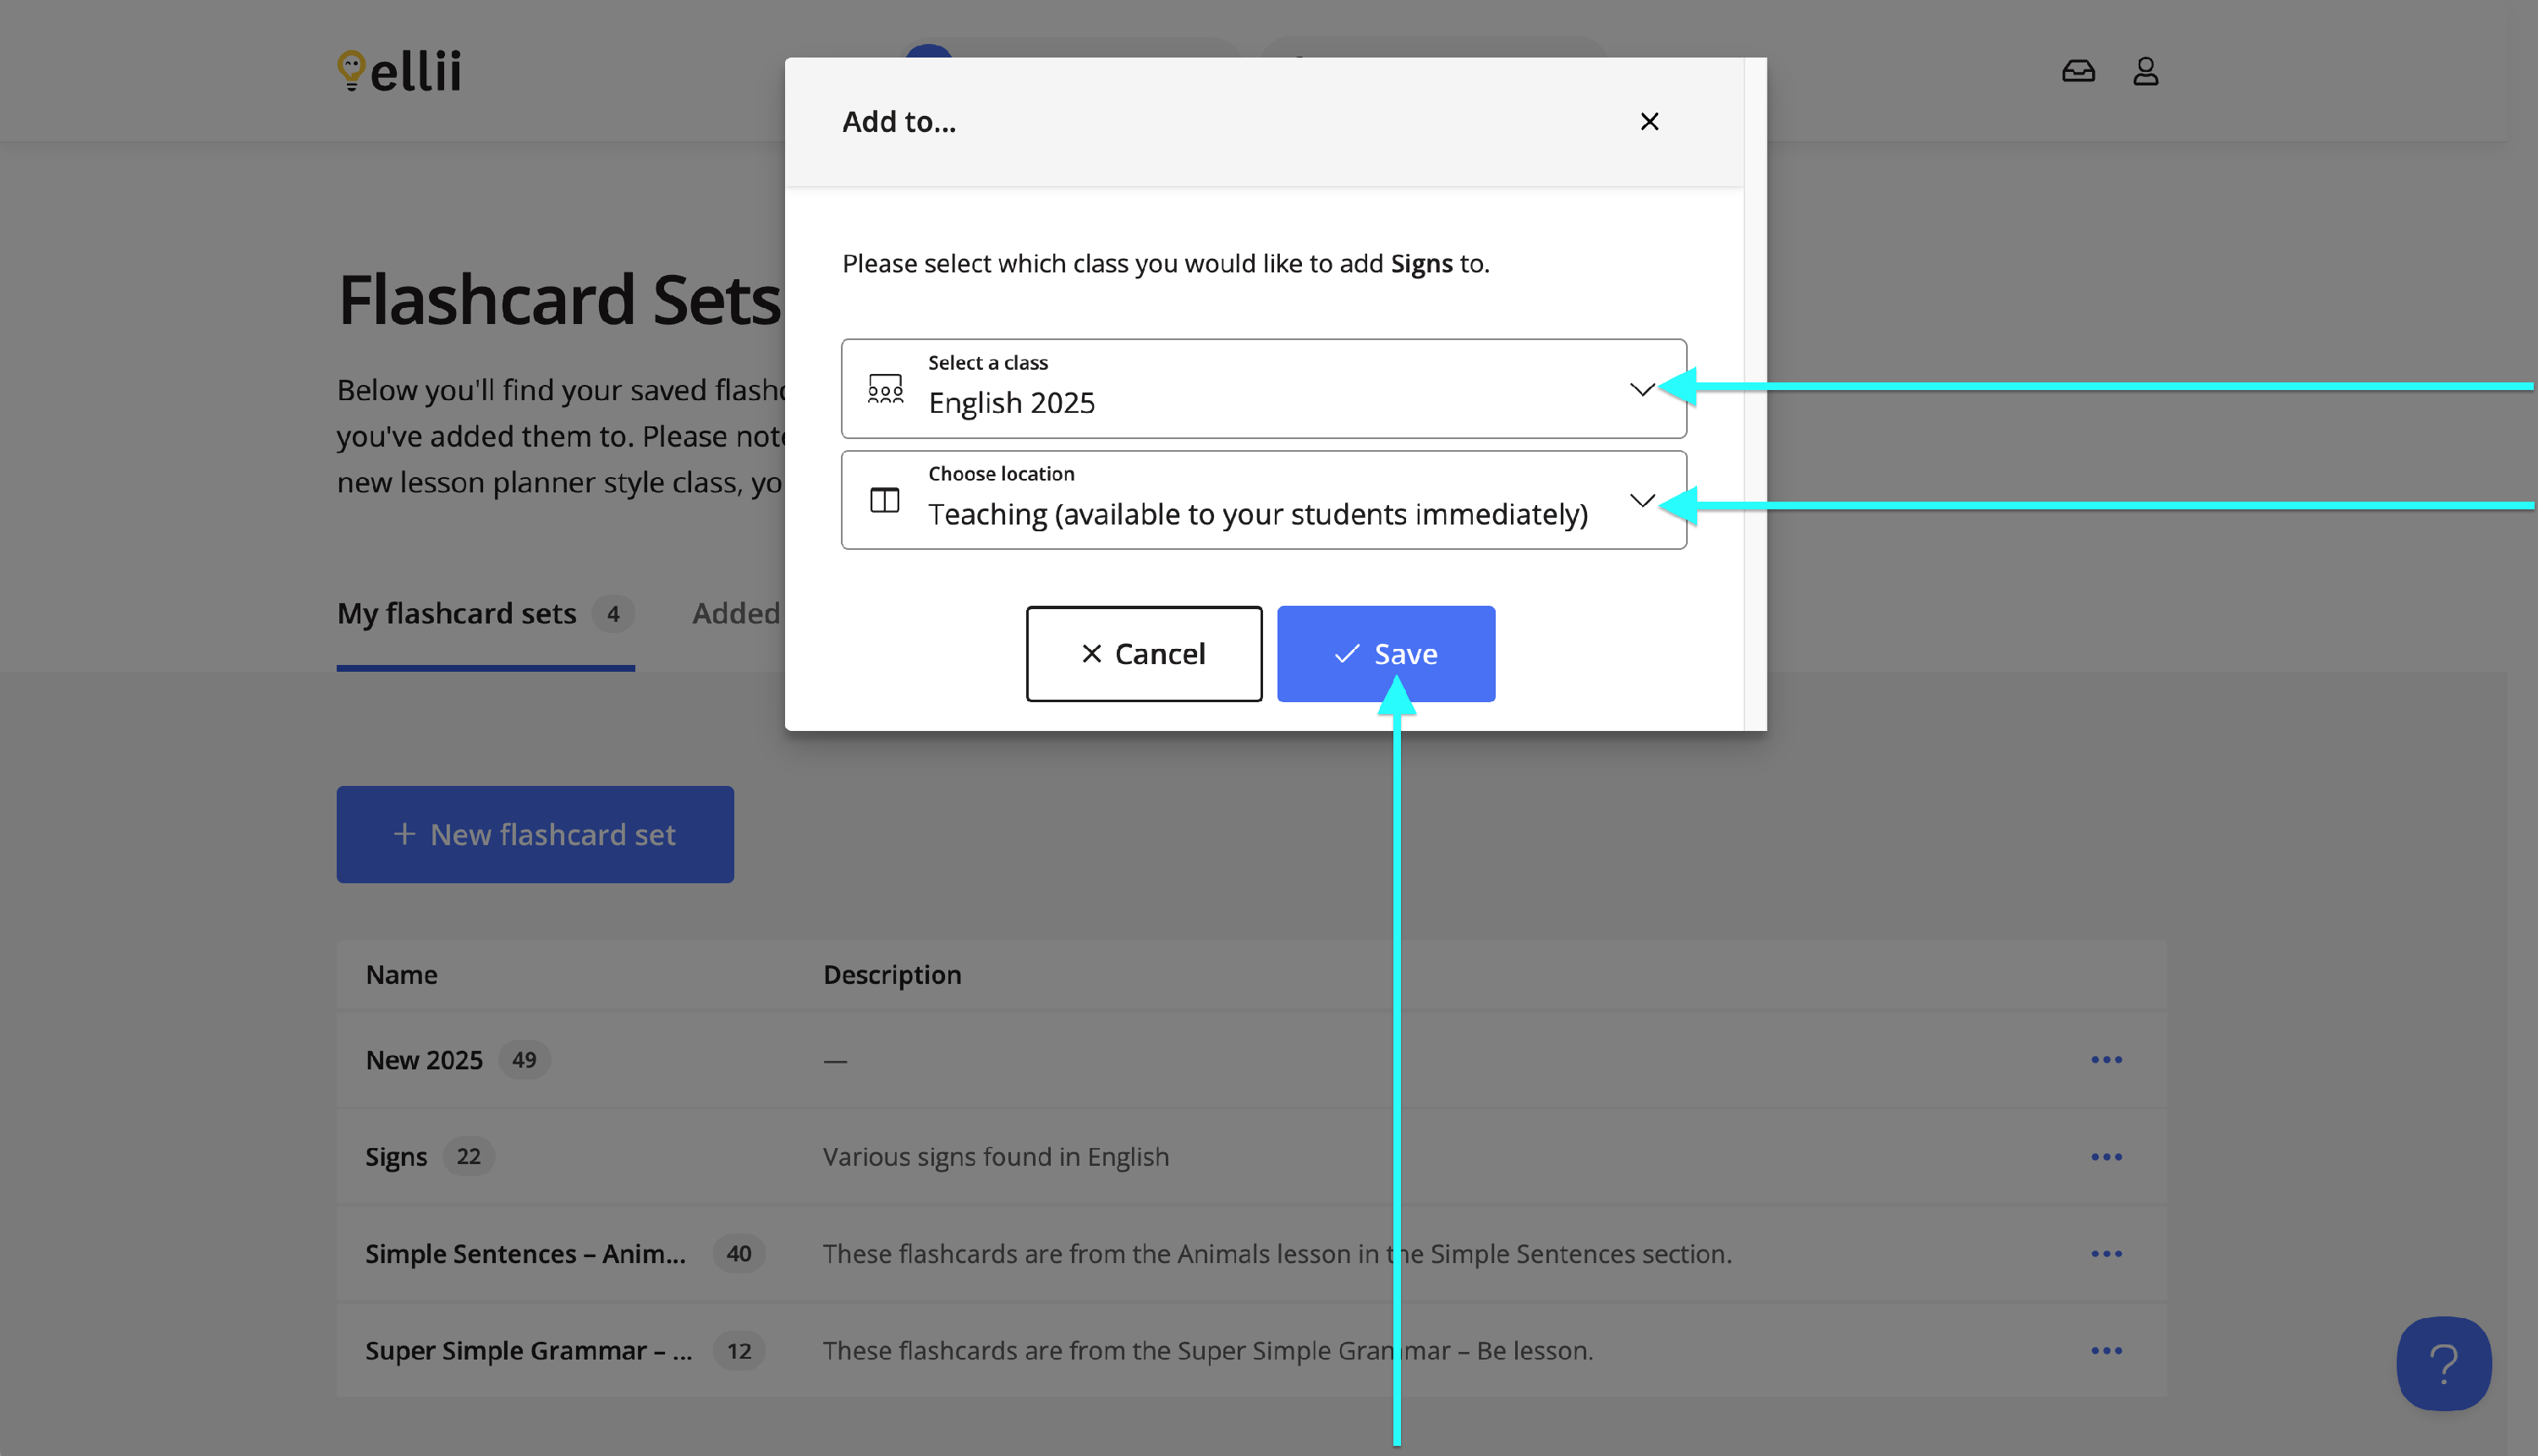This screenshot has width=2538, height=1456.
Task: Expand the Select a class dropdown
Action: pyautogui.click(x=1262, y=389)
